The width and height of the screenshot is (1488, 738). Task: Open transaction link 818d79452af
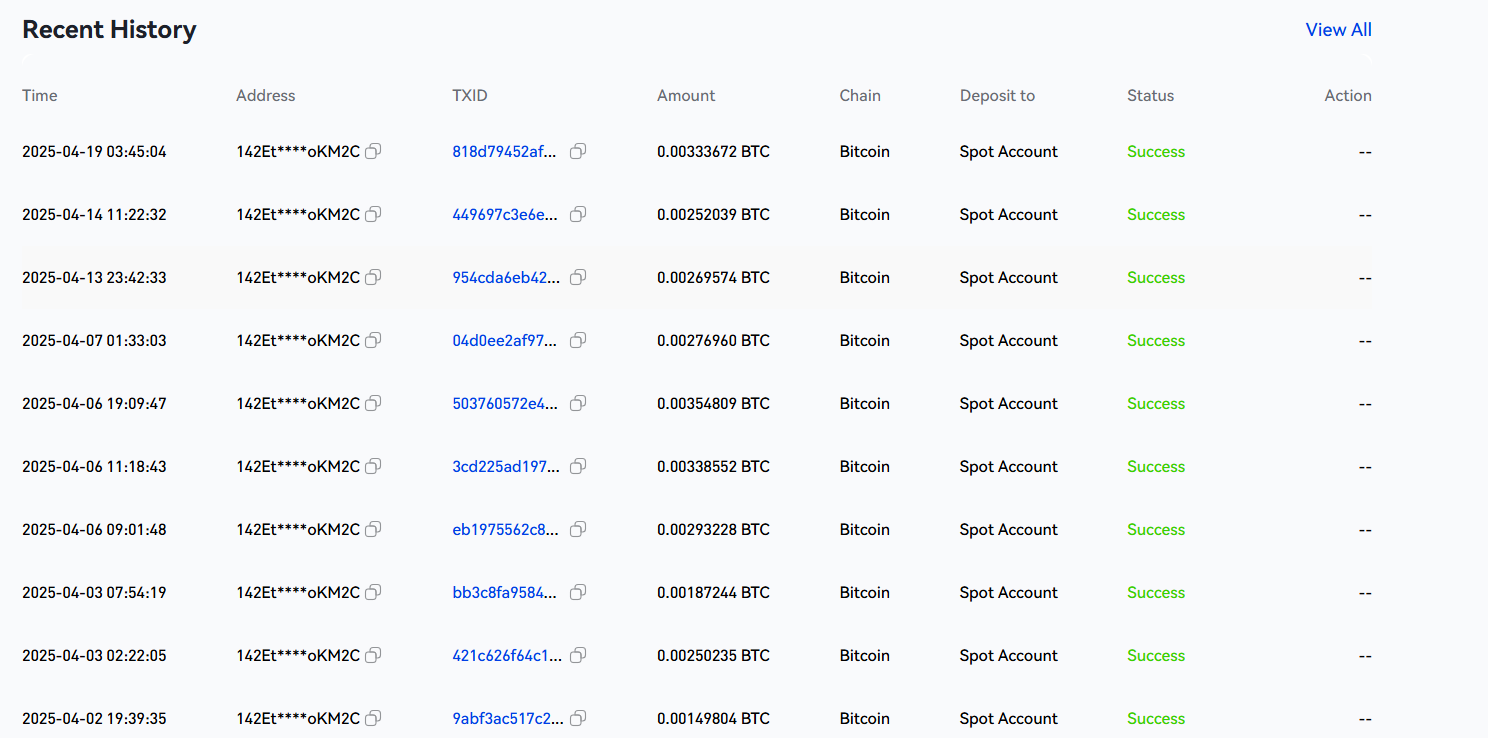click(x=506, y=152)
